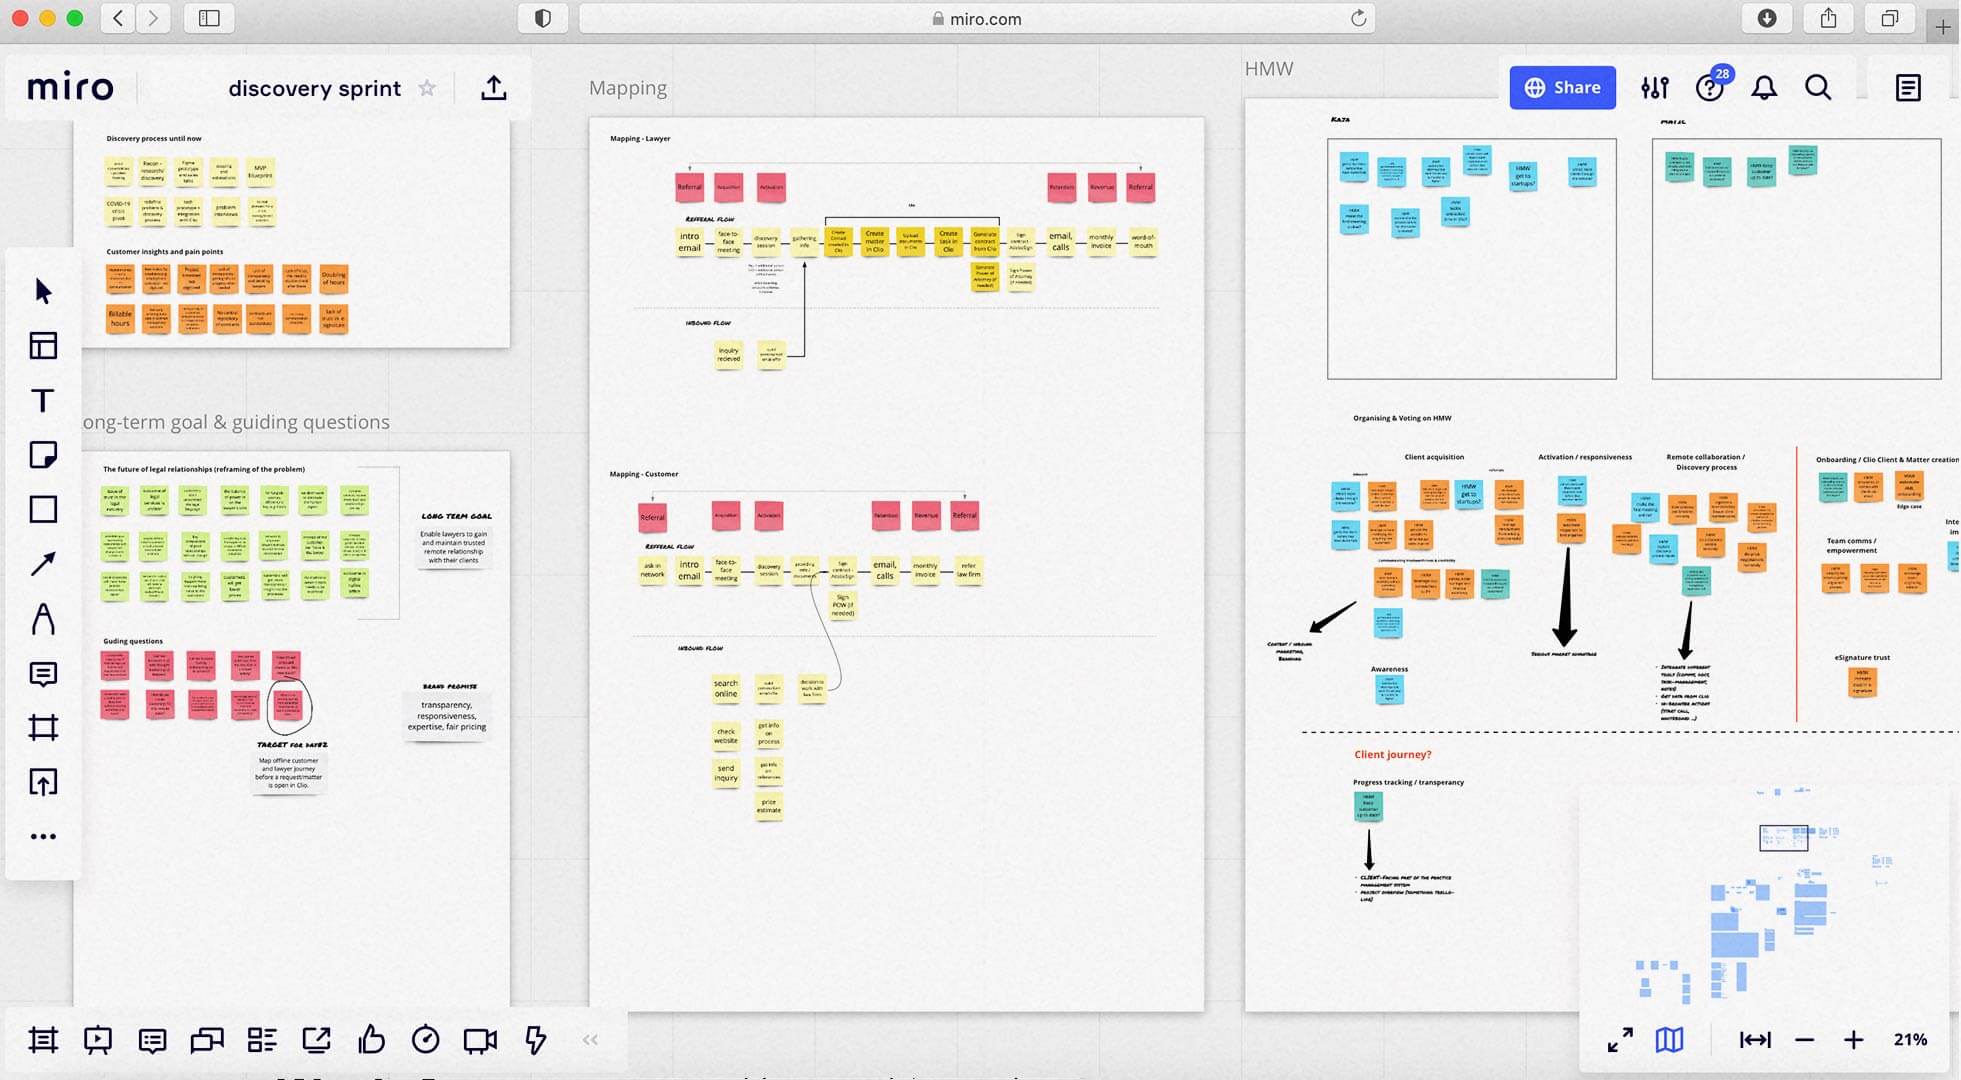Open the 21% zoom level menu

coord(1910,1040)
